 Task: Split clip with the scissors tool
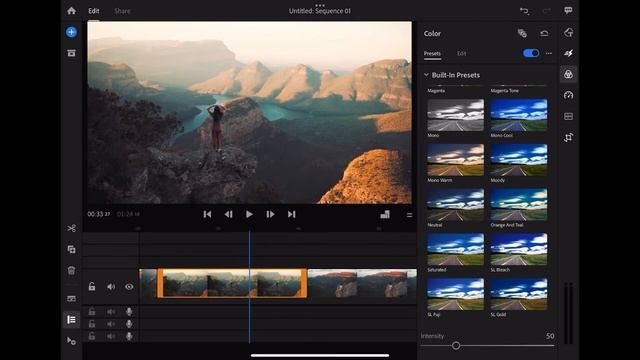click(71, 228)
